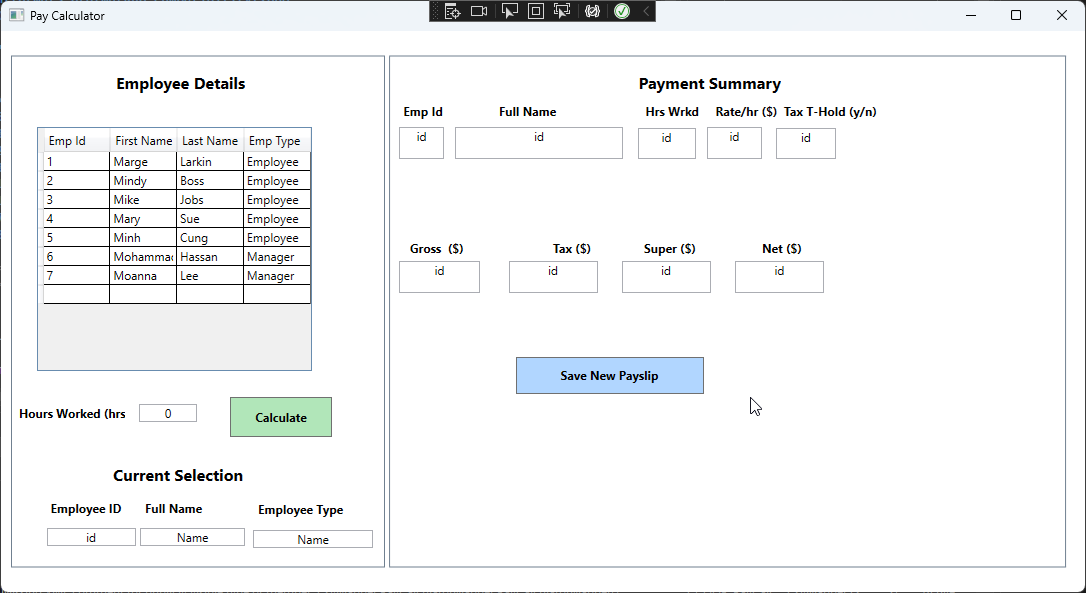Click the Pay Calculator window icon

(x=16, y=15)
